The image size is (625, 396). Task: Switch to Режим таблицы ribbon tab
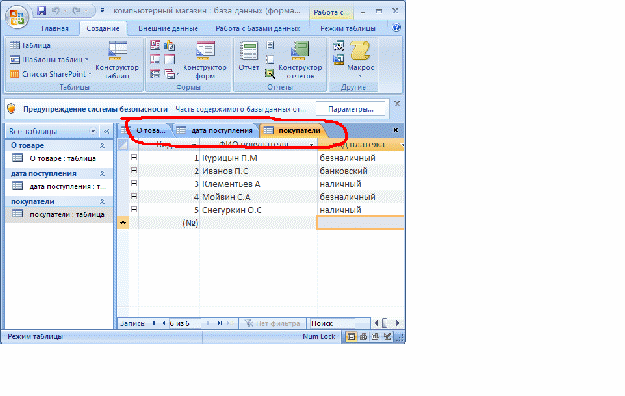(x=348, y=29)
